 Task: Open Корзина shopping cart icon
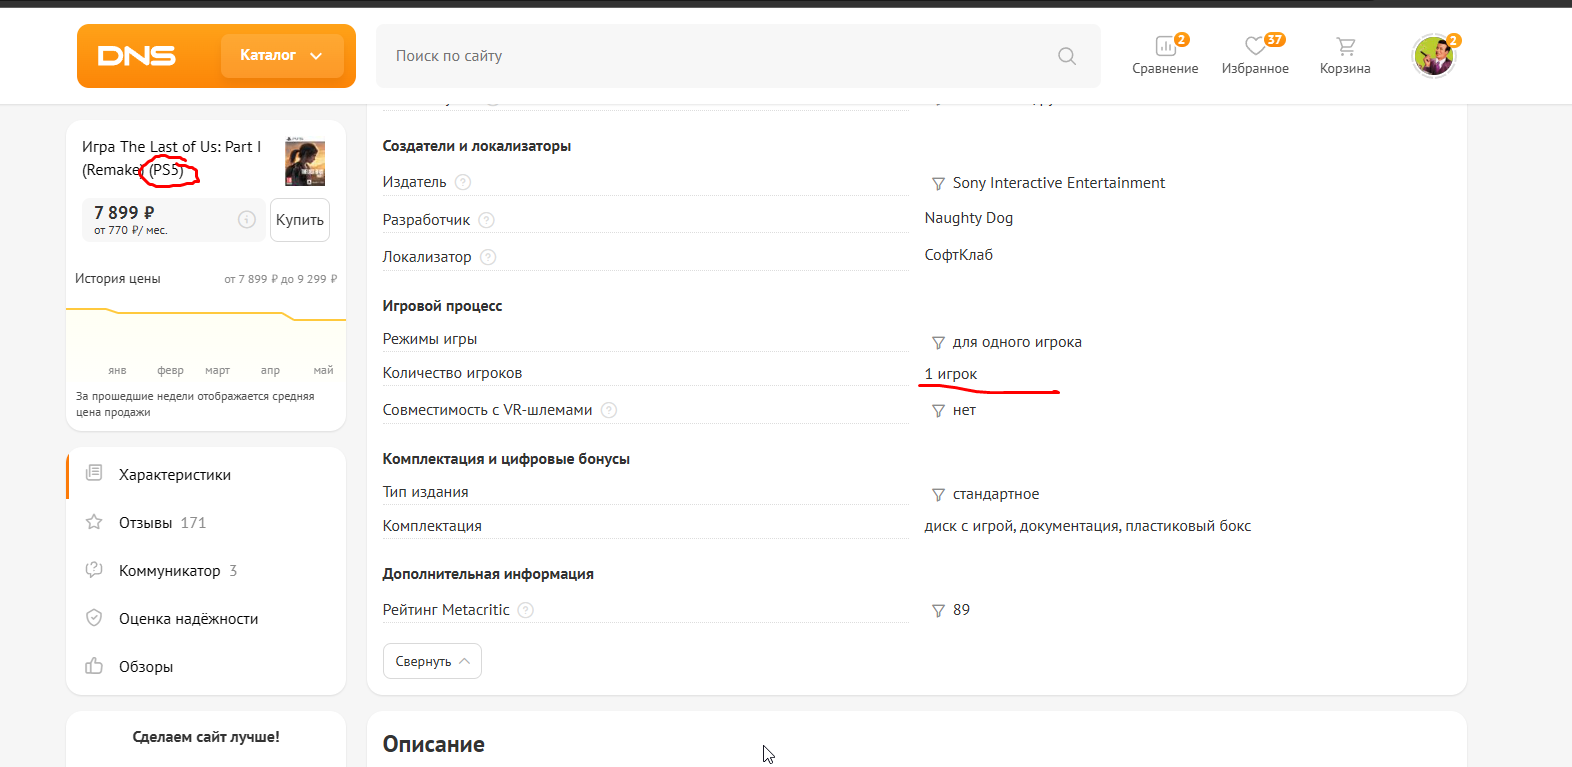pyautogui.click(x=1345, y=56)
